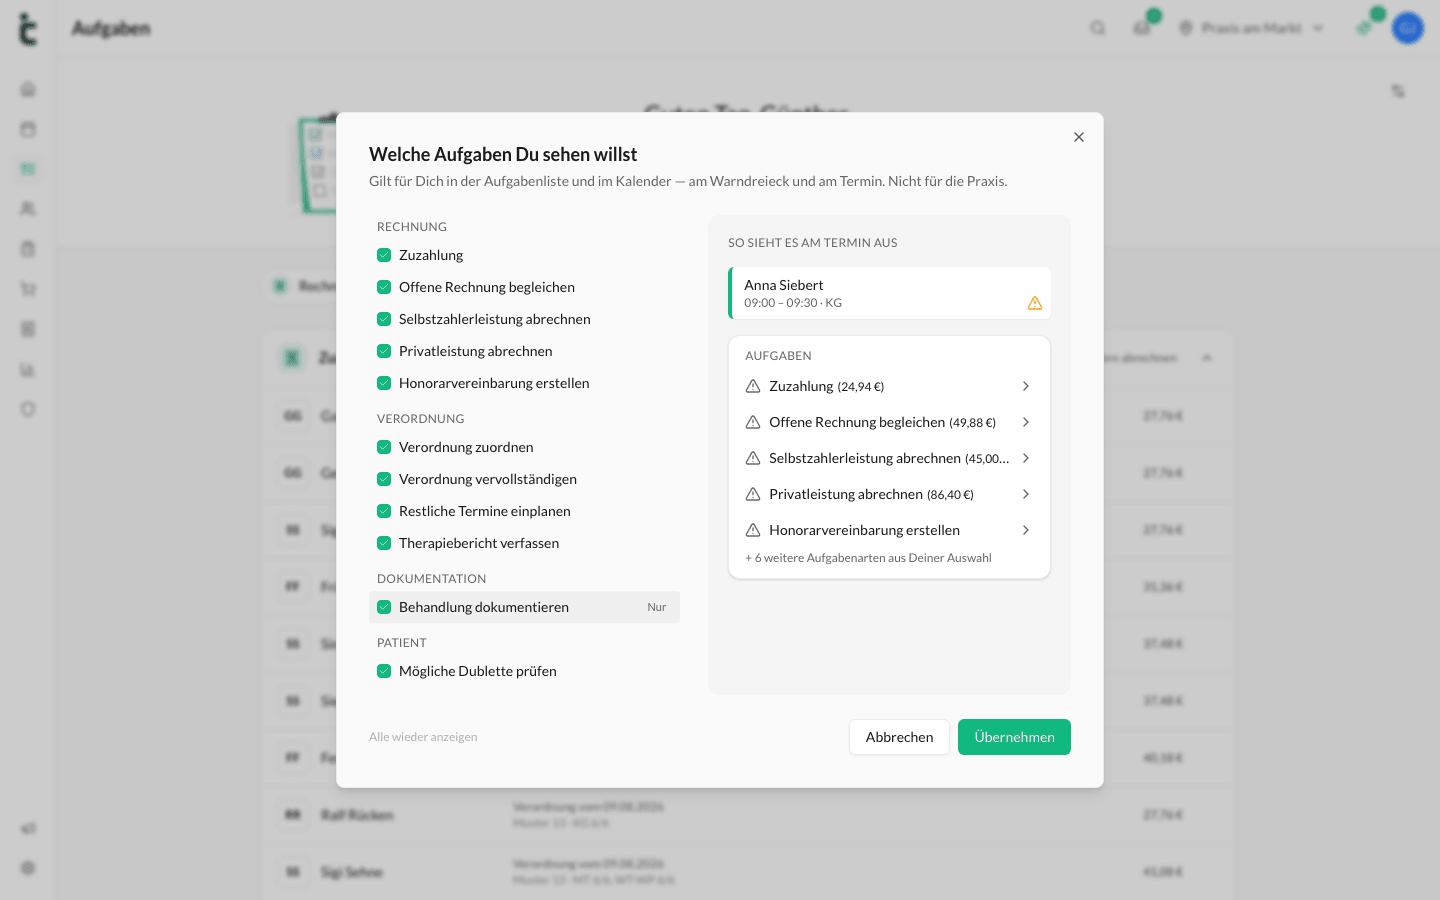Disable the Selbstzahlerleistung abrechnen checkbox
Viewport: 1440px width, 900px height.
coord(384,319)
